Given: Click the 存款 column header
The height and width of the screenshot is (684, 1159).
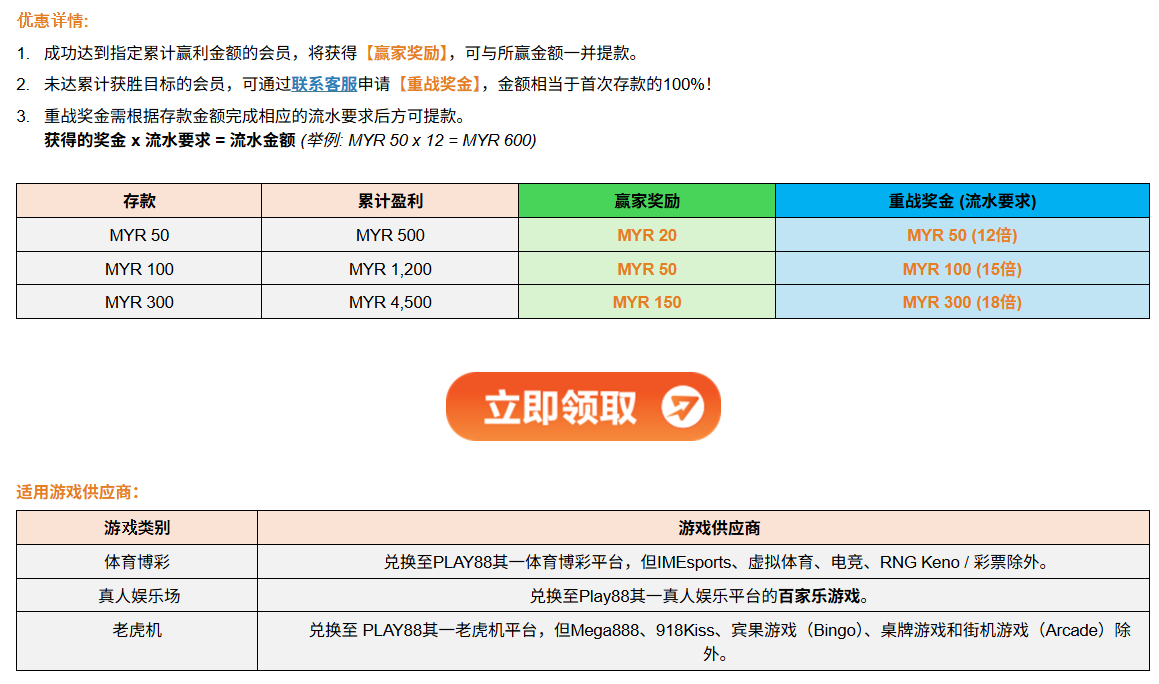Looking at the screenshot, I should pos(139,201).
